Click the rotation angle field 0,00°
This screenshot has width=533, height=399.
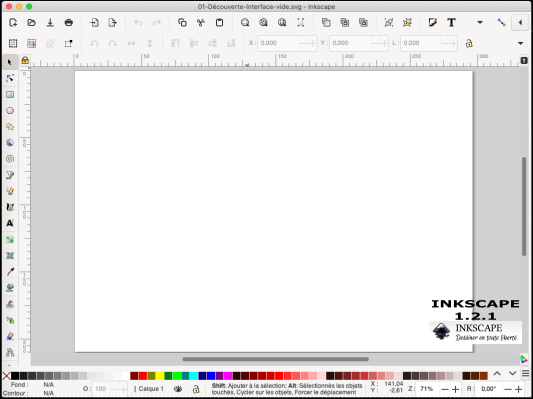(x=489, y=389)
